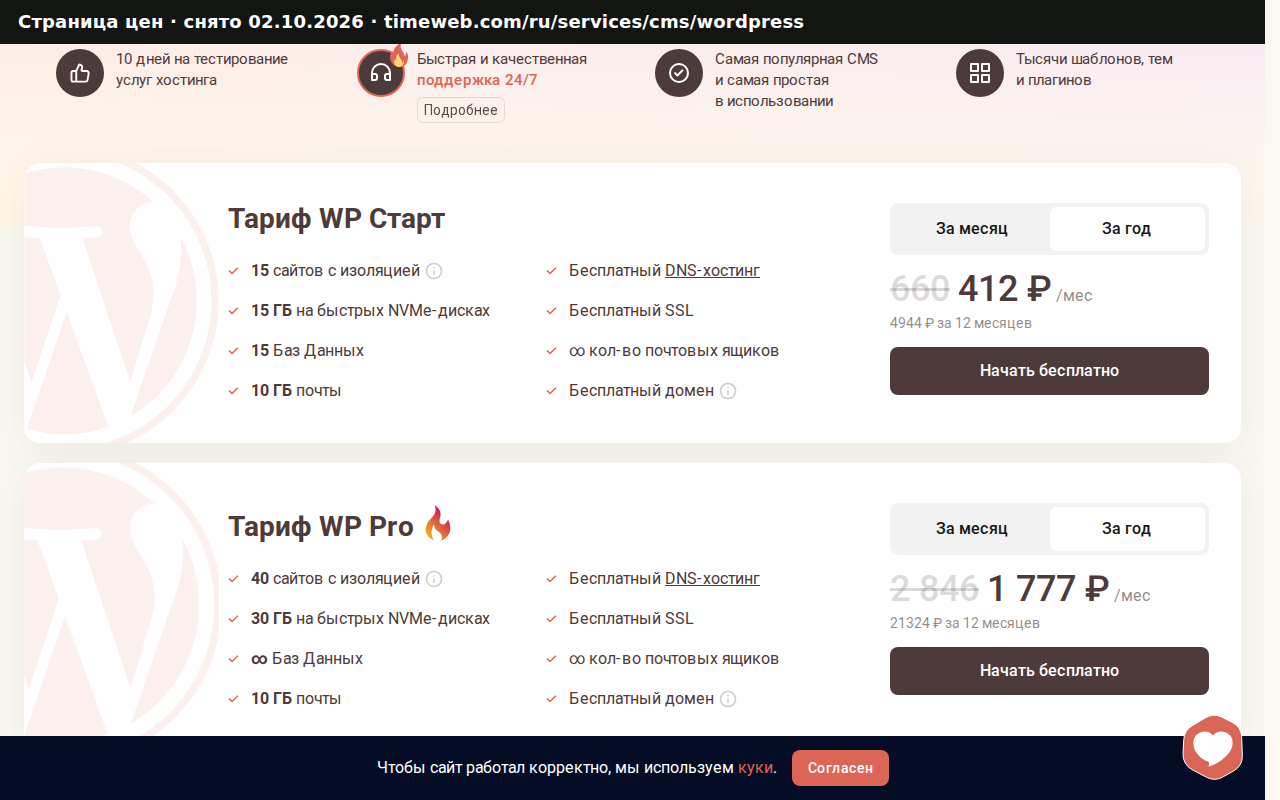Click the thumbs-up icon for 10-day testing
The height and width of the screenshot is (800, 1280).
(80, 73)
